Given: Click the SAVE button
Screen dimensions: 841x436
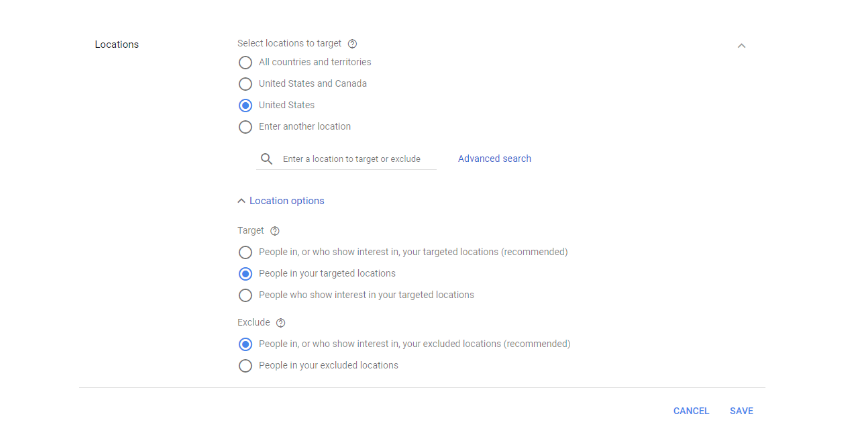Looking at the screenshot, I should [x=741, y=411].
